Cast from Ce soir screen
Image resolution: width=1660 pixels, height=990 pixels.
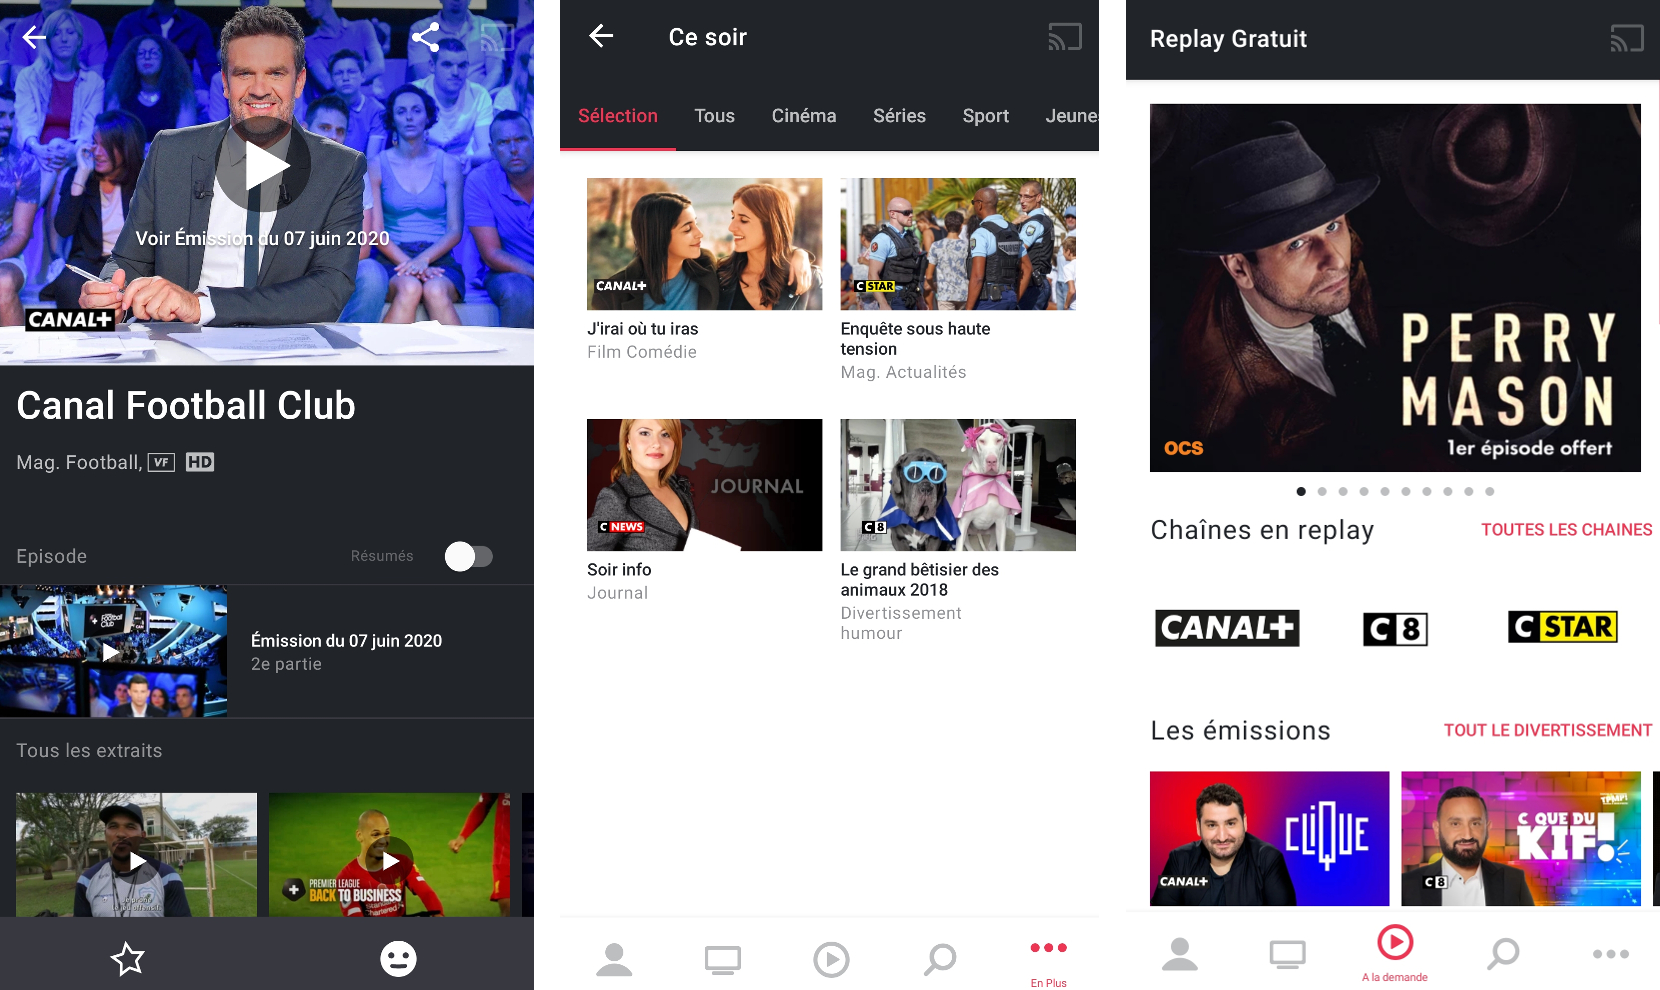[1065, 38]
